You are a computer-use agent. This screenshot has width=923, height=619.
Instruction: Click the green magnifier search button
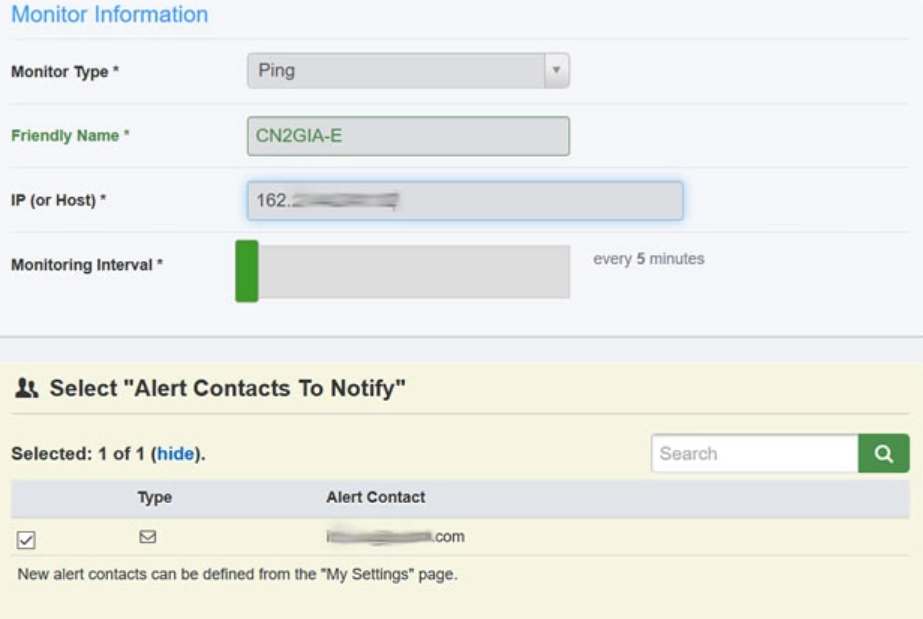[883, 453]
